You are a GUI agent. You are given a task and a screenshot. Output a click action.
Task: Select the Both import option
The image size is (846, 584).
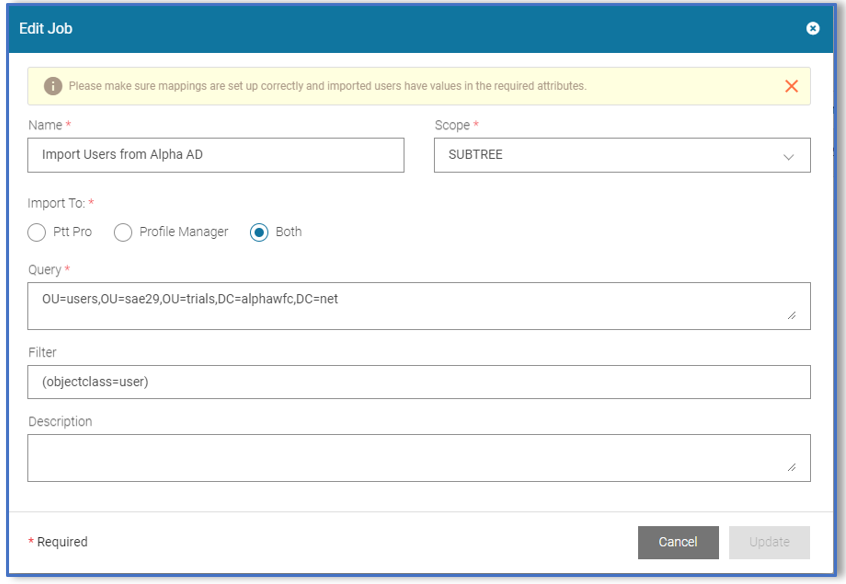pyautogui.click(x=259, y=232)
